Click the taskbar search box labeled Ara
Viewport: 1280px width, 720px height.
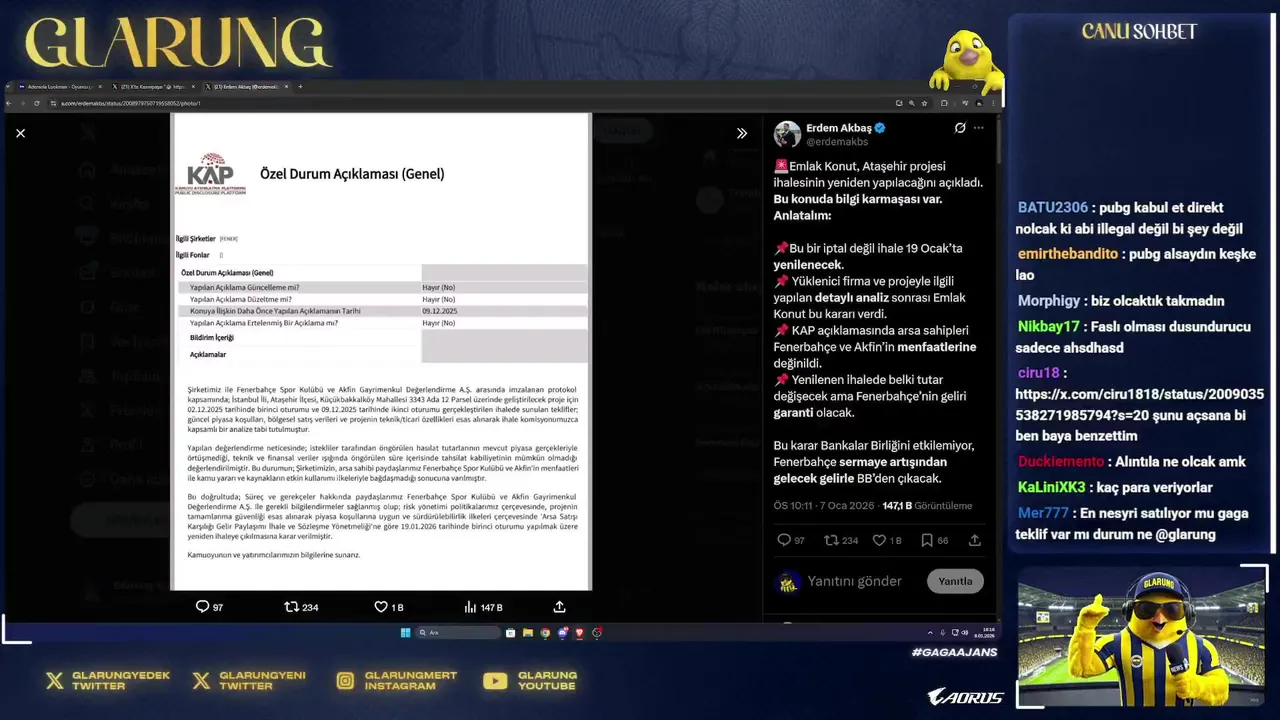click(457, 632)
